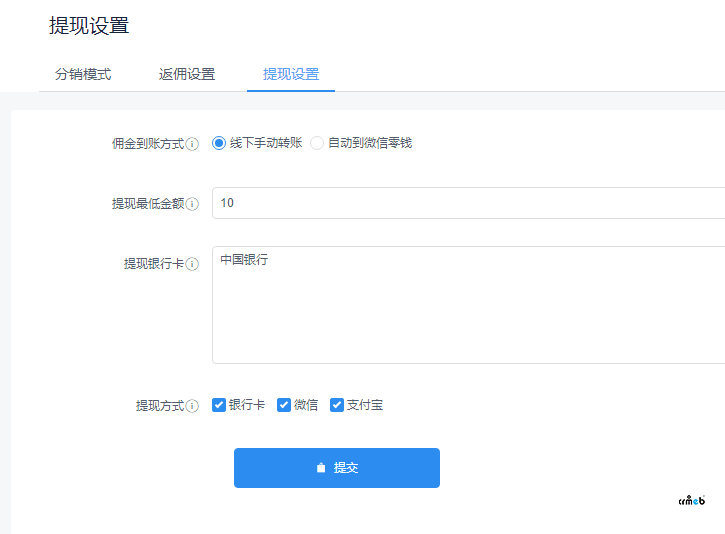Open the 分销模式 tab
Viewport: 725px width, 534px height.
[x=83, y=74]
